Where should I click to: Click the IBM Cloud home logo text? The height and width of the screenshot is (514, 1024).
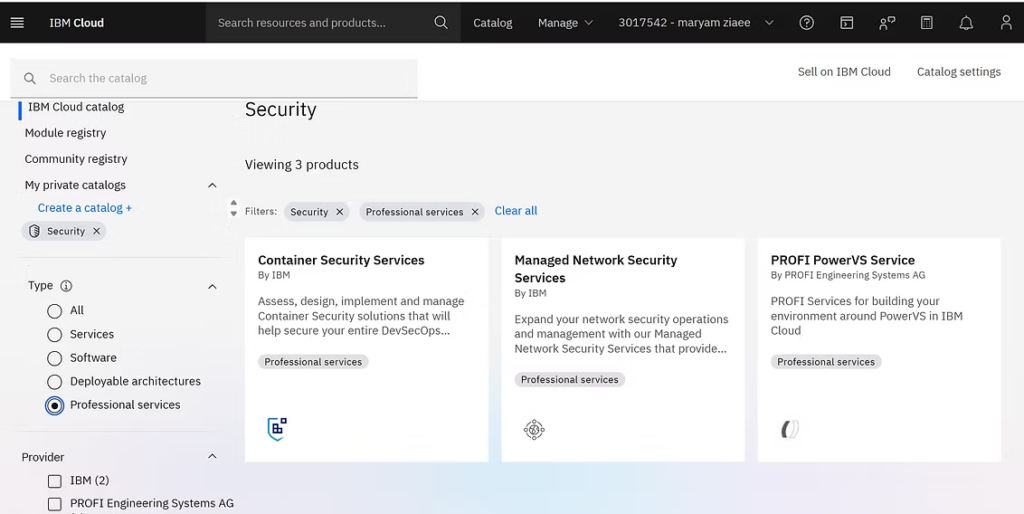point(76,23)
